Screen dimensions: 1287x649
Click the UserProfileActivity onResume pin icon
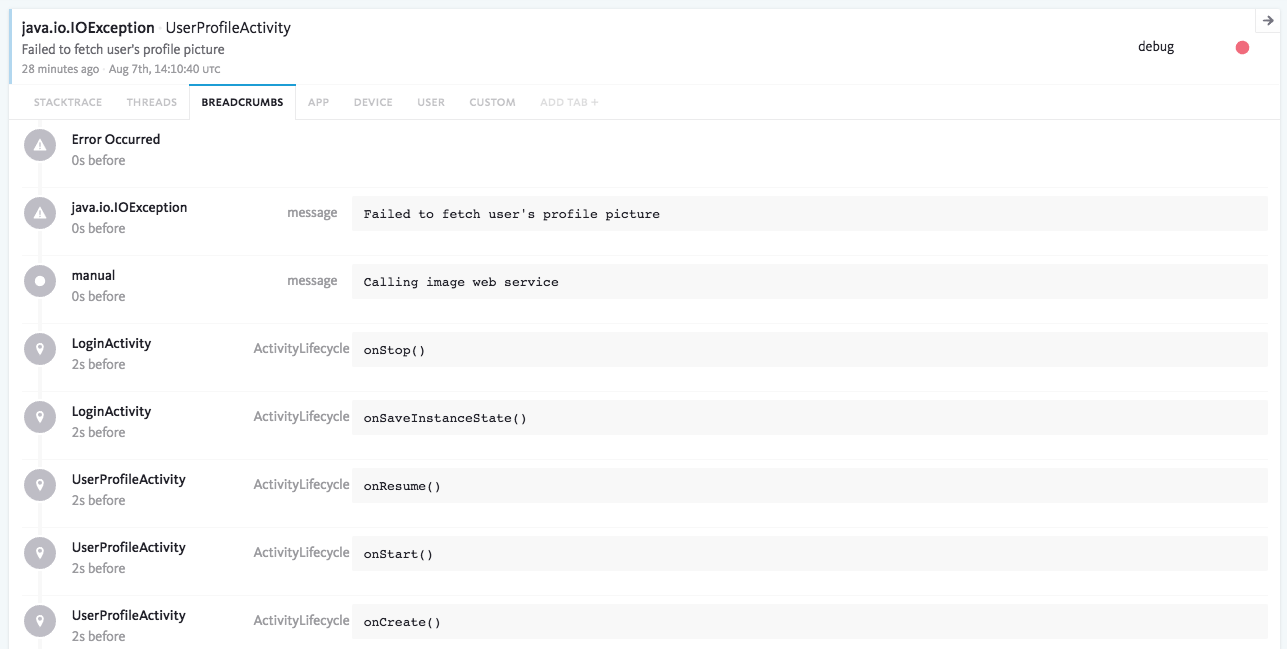point(40,484)
